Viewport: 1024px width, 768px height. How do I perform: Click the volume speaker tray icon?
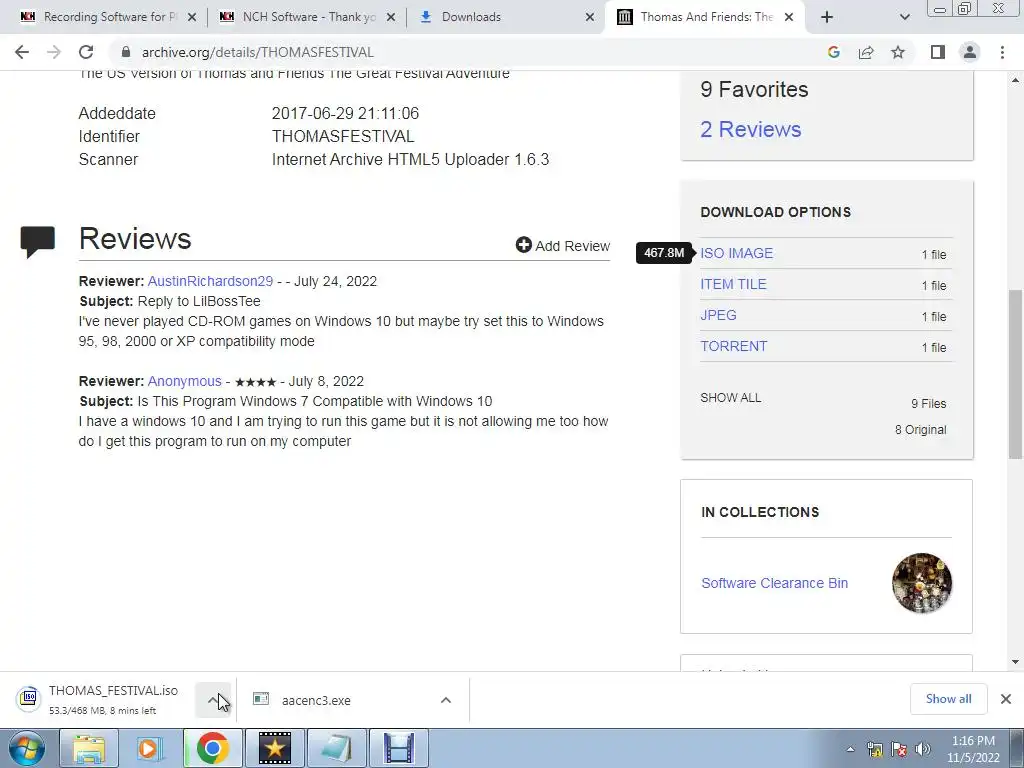[923, 750]
